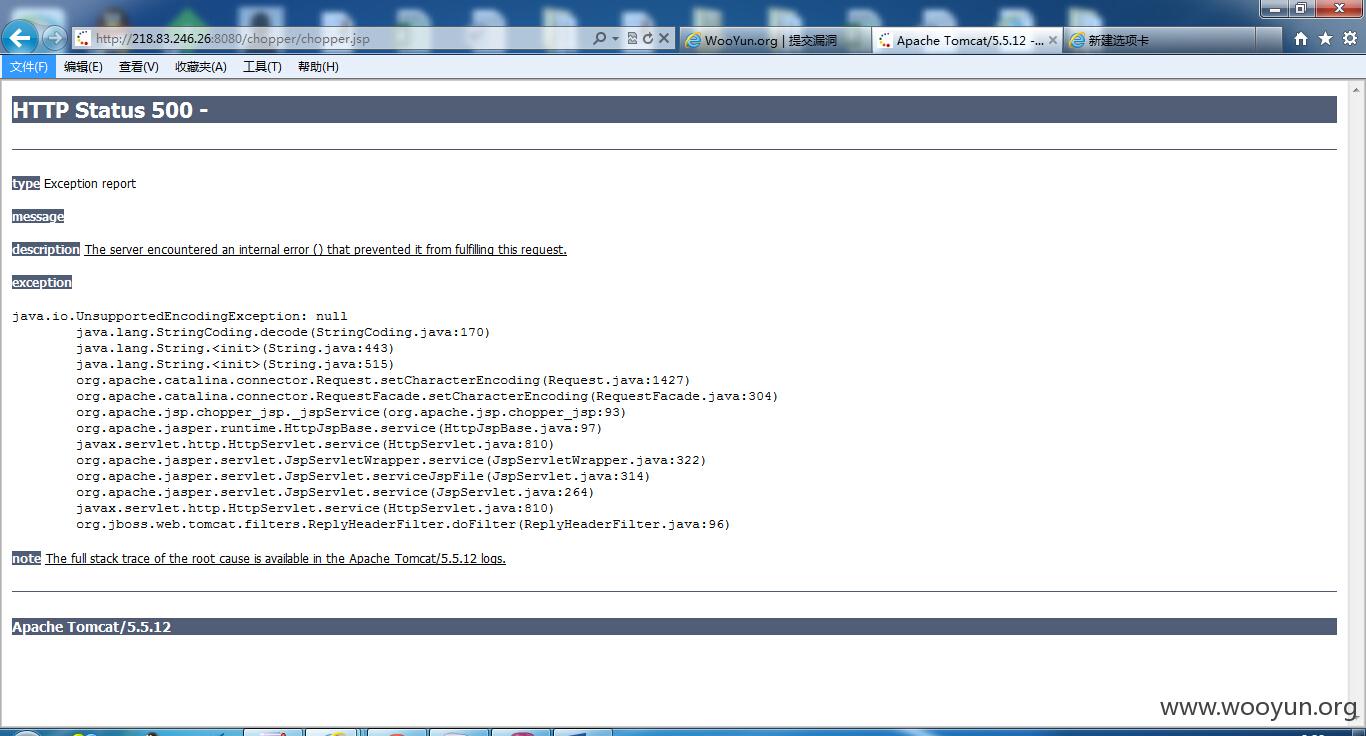Click the ReplyHeaderFilter.doFilter stack line

point(403,524)
